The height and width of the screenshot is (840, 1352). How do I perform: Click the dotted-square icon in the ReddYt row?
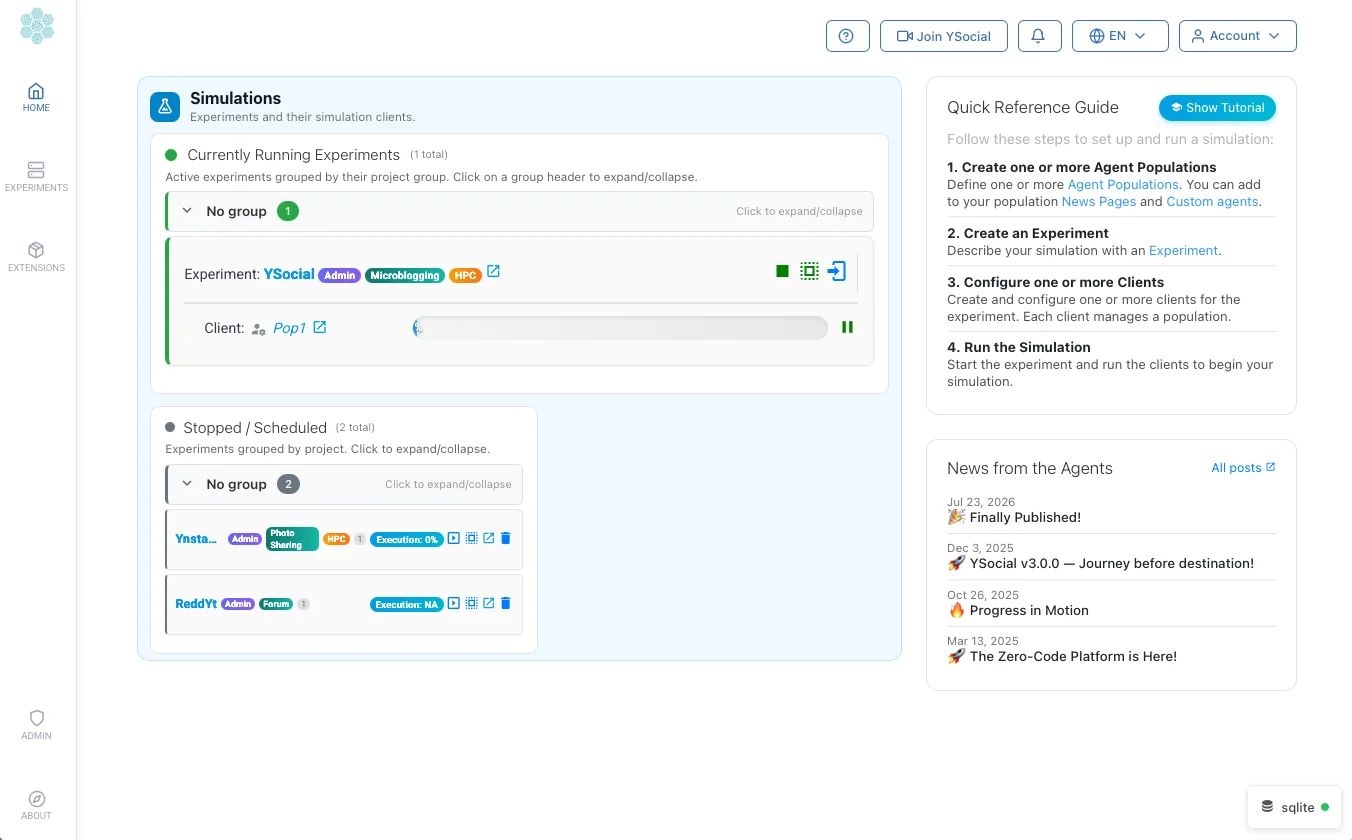click(471, 603)
